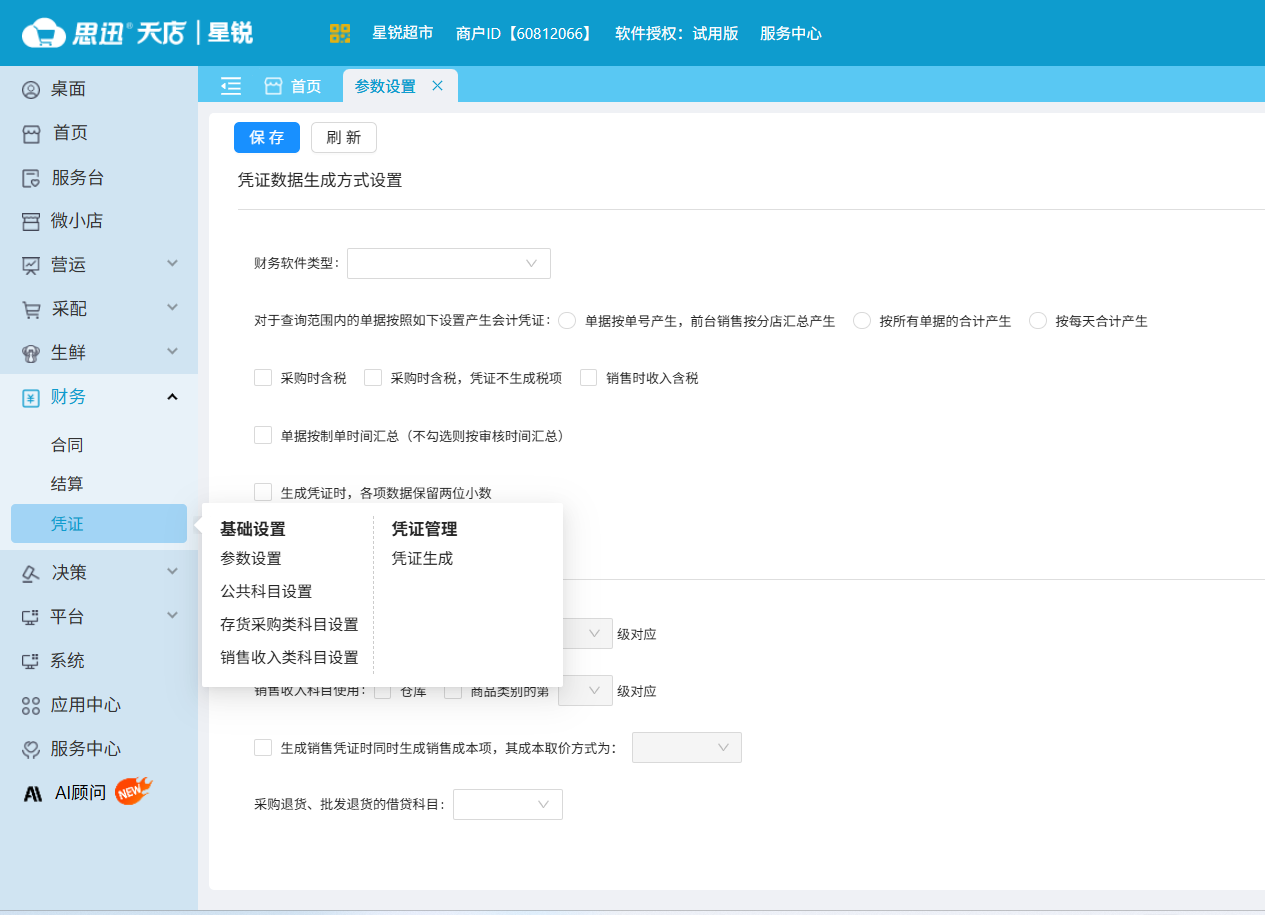The height and width of the screenshot is (915, 1265).
Task: Collapse sidebar with the menu fold icon
Action: pyautogui.click(x=231, y=86)
